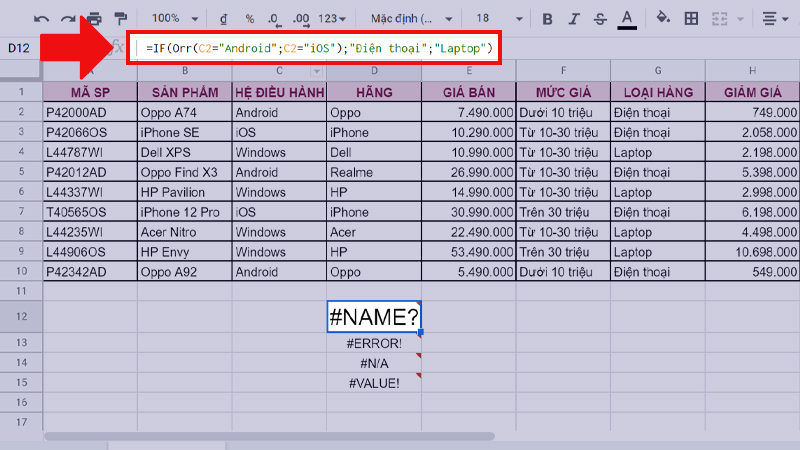
Task: Format the cell as percent
Action: point(249,19)
